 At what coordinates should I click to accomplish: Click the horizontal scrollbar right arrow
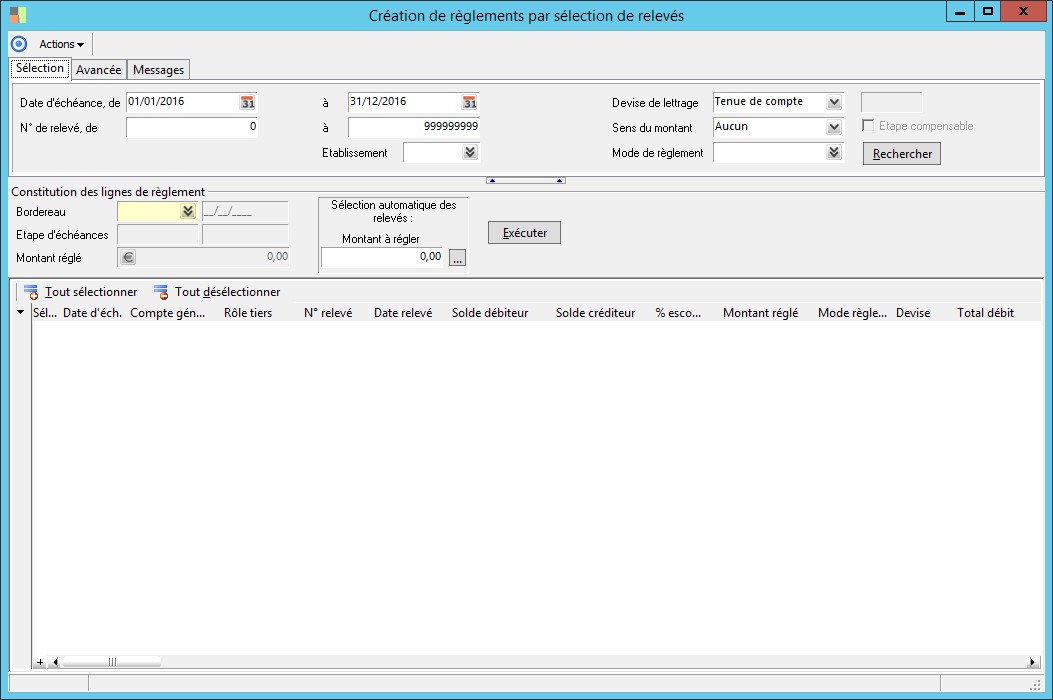[x=1032, y=662]
